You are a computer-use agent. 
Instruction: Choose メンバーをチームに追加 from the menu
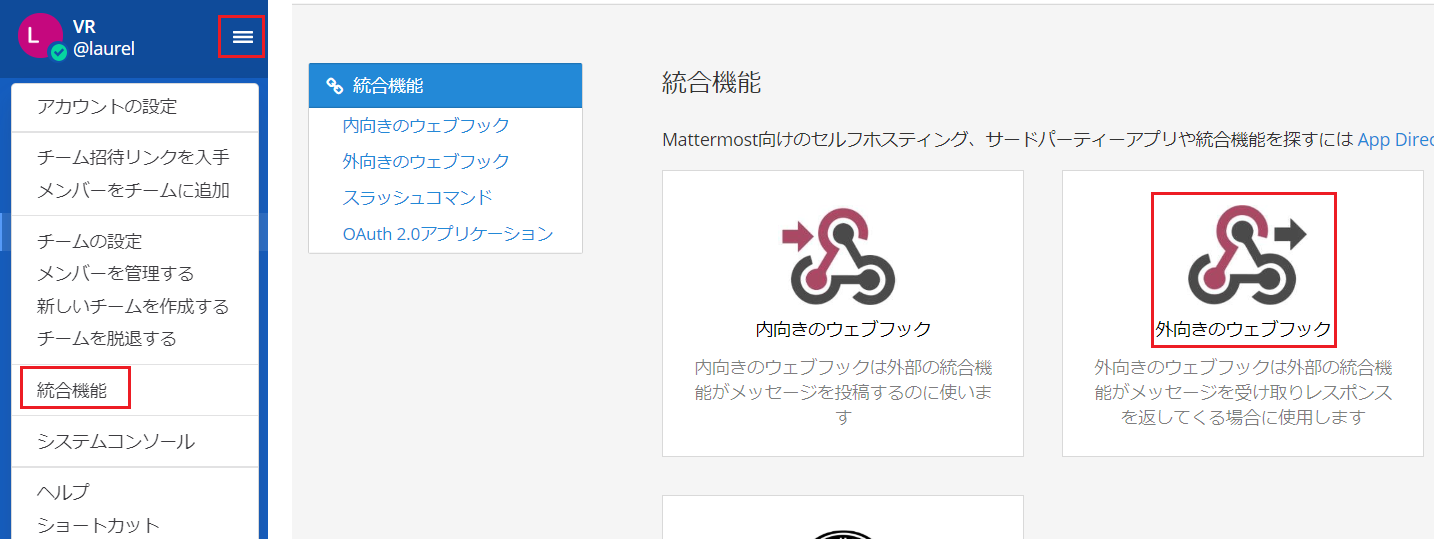pos(135,190)
